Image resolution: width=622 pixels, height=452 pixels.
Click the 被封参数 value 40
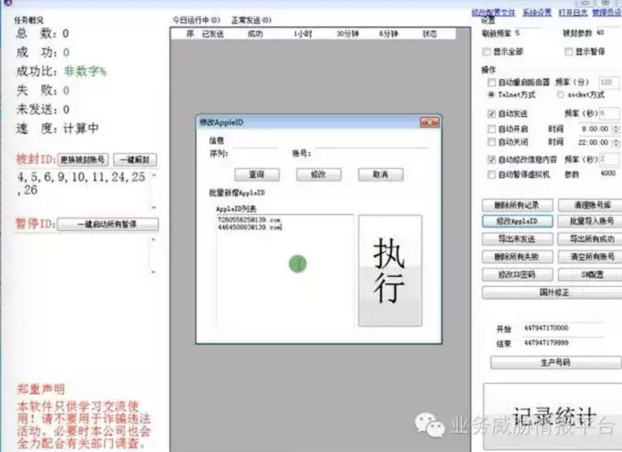click(x=600, y=33)
